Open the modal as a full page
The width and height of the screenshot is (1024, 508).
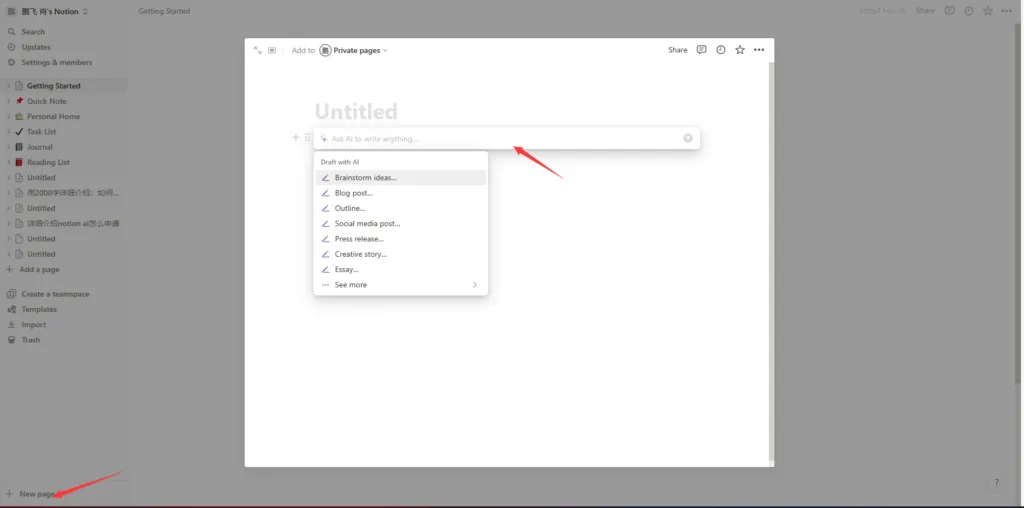258,50
